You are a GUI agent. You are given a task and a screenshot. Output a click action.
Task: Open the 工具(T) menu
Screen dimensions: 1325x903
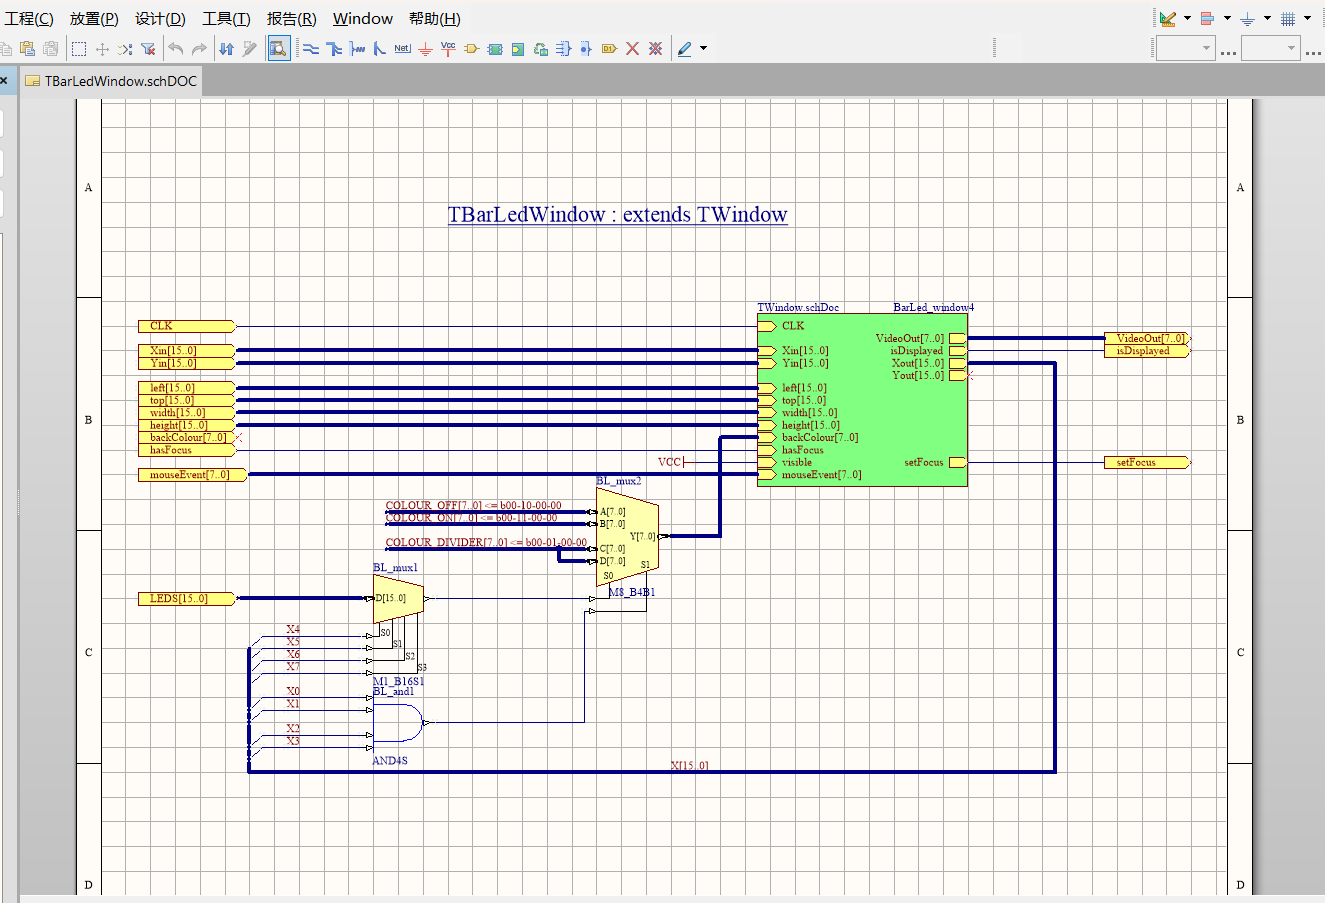coord(226,18)
